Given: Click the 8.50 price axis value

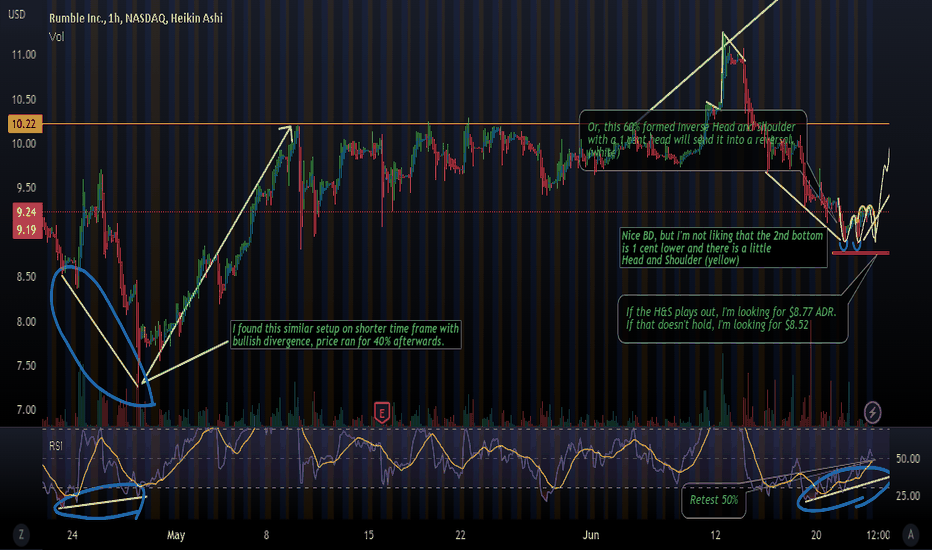Looking at the screenshot, I should click(x=26, y=276).
